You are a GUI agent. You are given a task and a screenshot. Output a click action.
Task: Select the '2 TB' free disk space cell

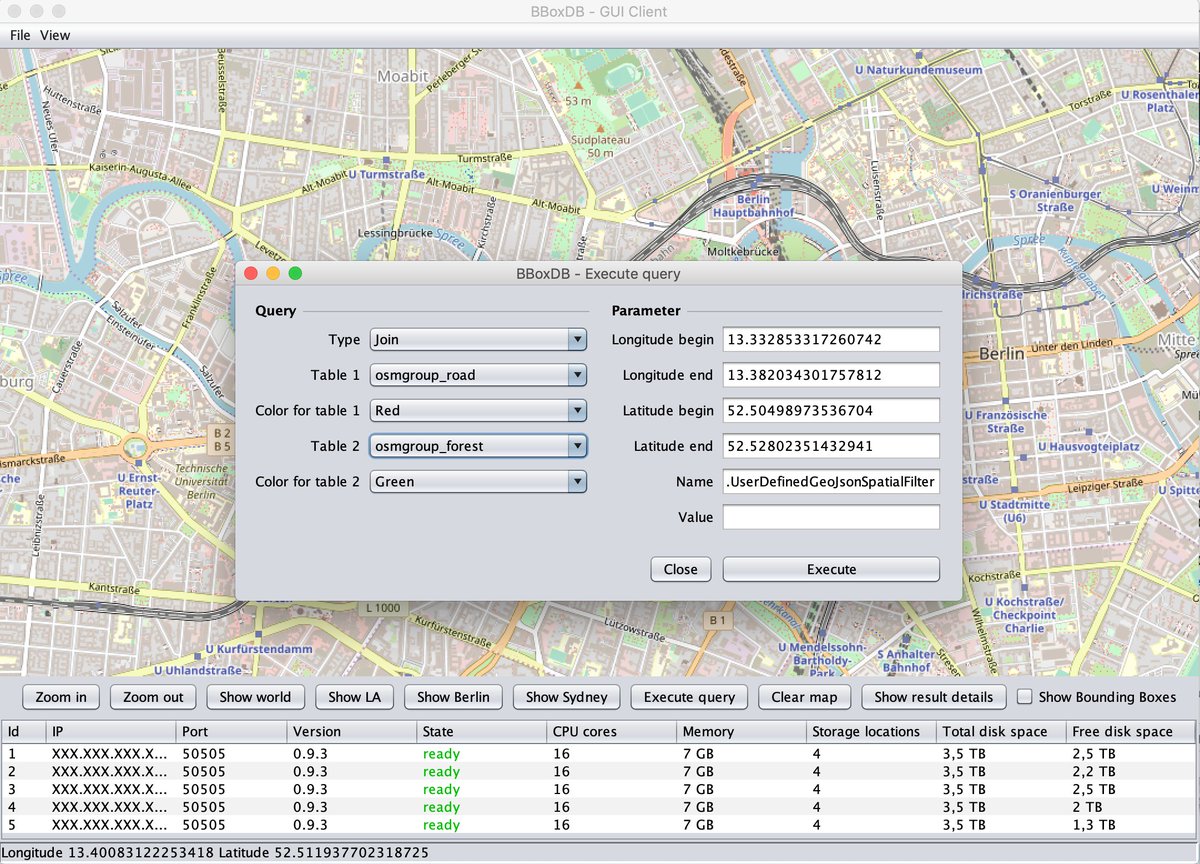click(x=1132, y=807)
